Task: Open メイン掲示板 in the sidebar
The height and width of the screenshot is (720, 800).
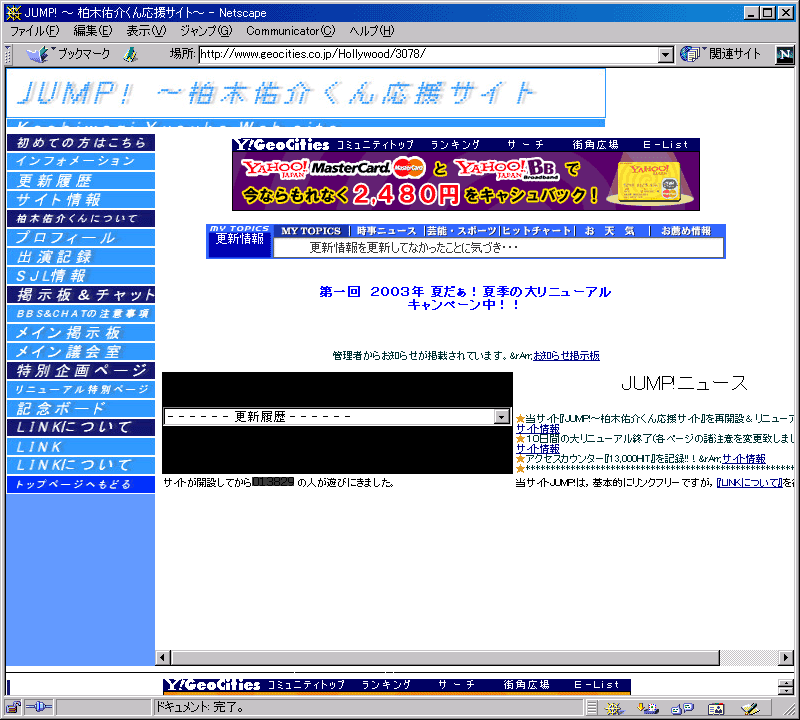Action: (x=81, y=333)
